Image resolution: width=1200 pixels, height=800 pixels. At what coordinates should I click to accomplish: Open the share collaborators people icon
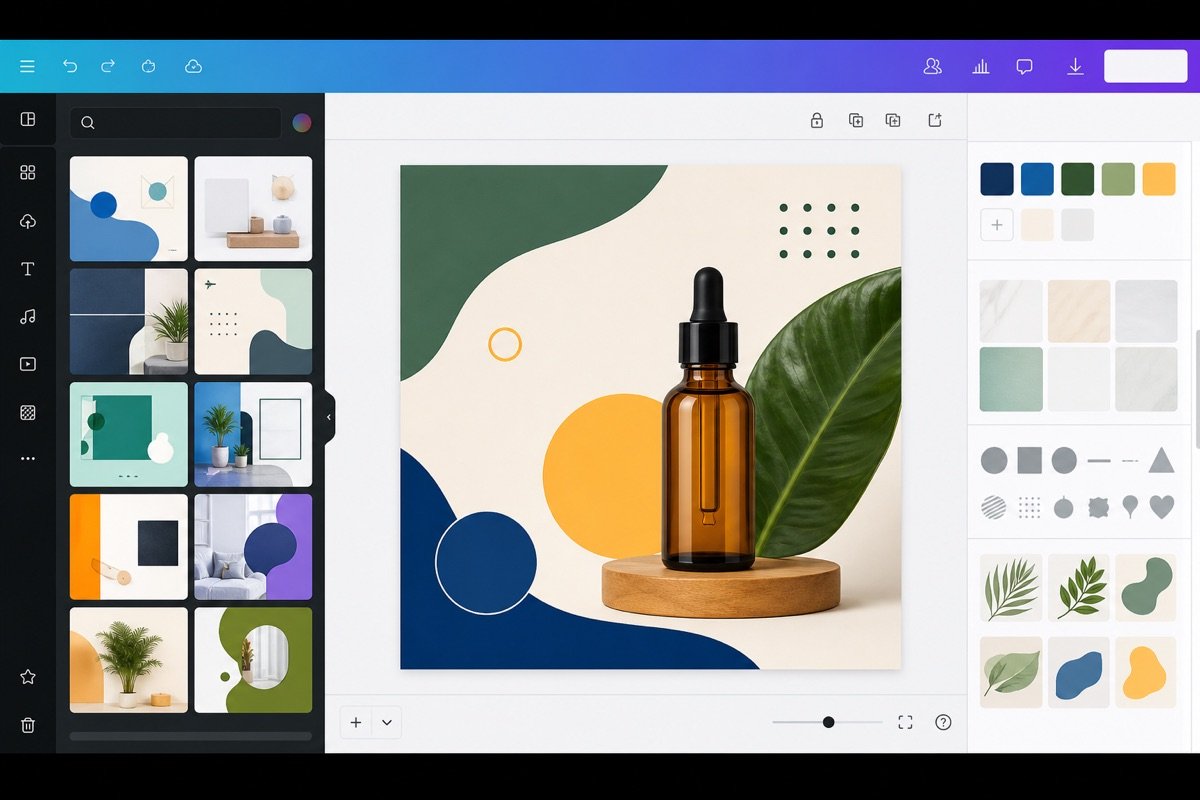coord(932,66)
